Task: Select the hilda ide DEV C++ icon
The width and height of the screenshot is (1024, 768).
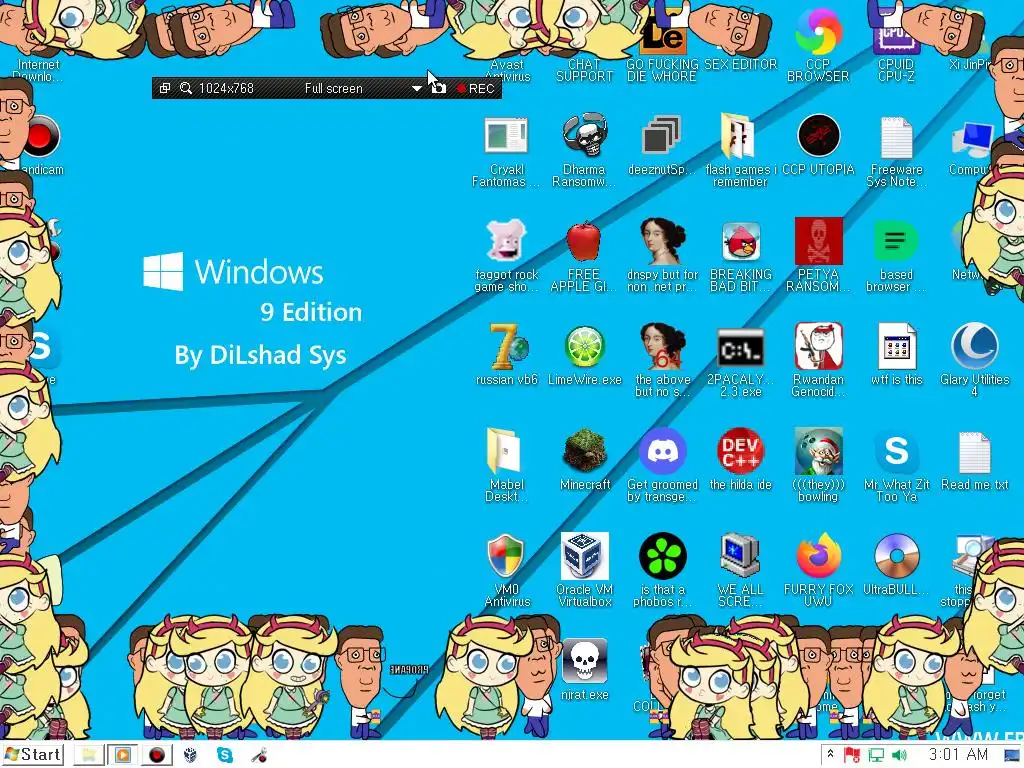Action: coord(741,460)
